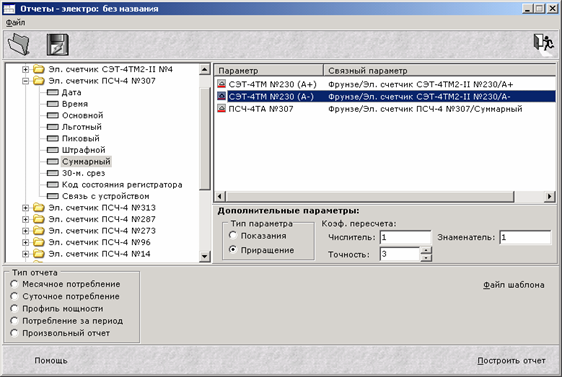Click the tree's scroll-down arrow
Image resolution: width=562 pixels, height=377 pixels.
pos(204,256)
